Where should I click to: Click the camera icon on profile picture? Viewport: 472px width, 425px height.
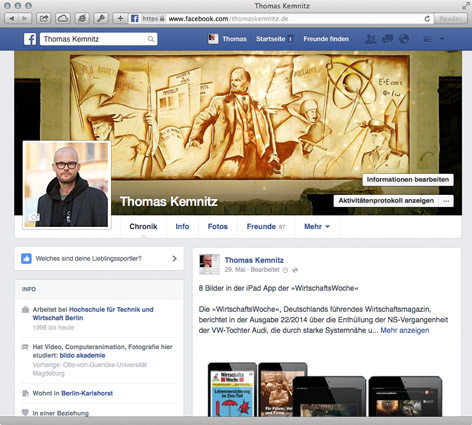tap(35, 217)
